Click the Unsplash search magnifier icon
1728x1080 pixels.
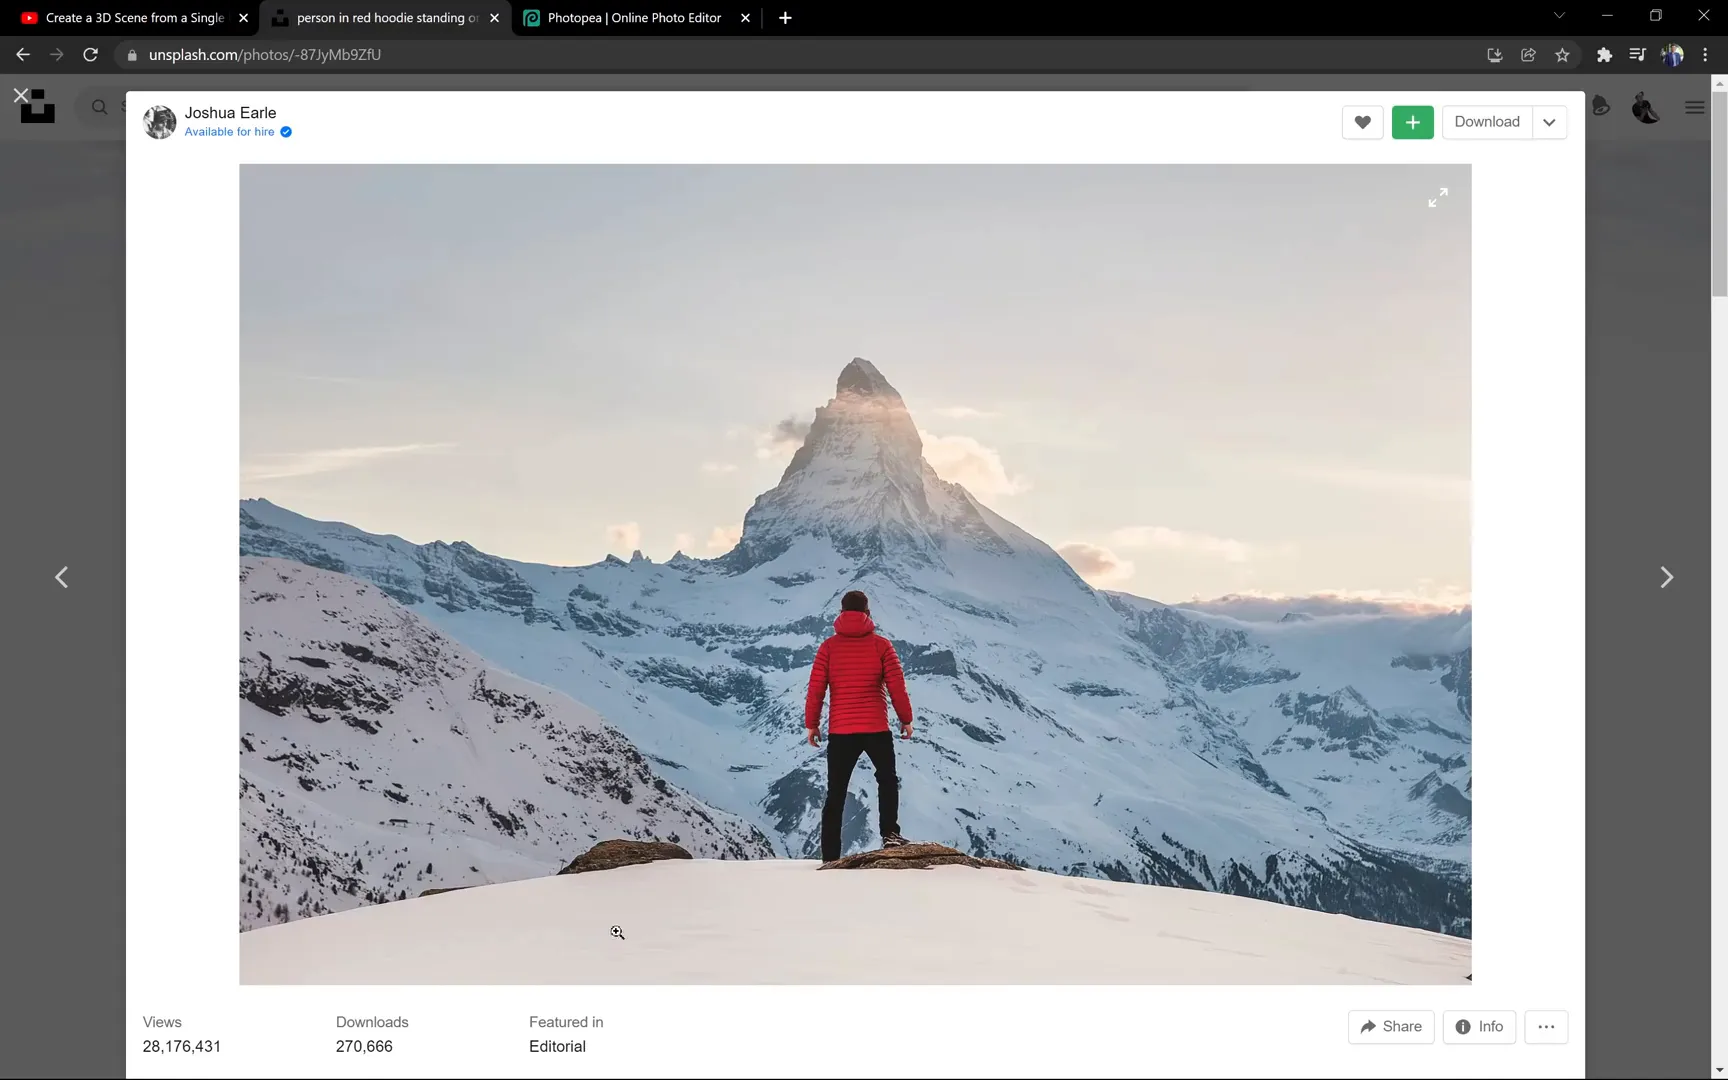click(99, 107)
